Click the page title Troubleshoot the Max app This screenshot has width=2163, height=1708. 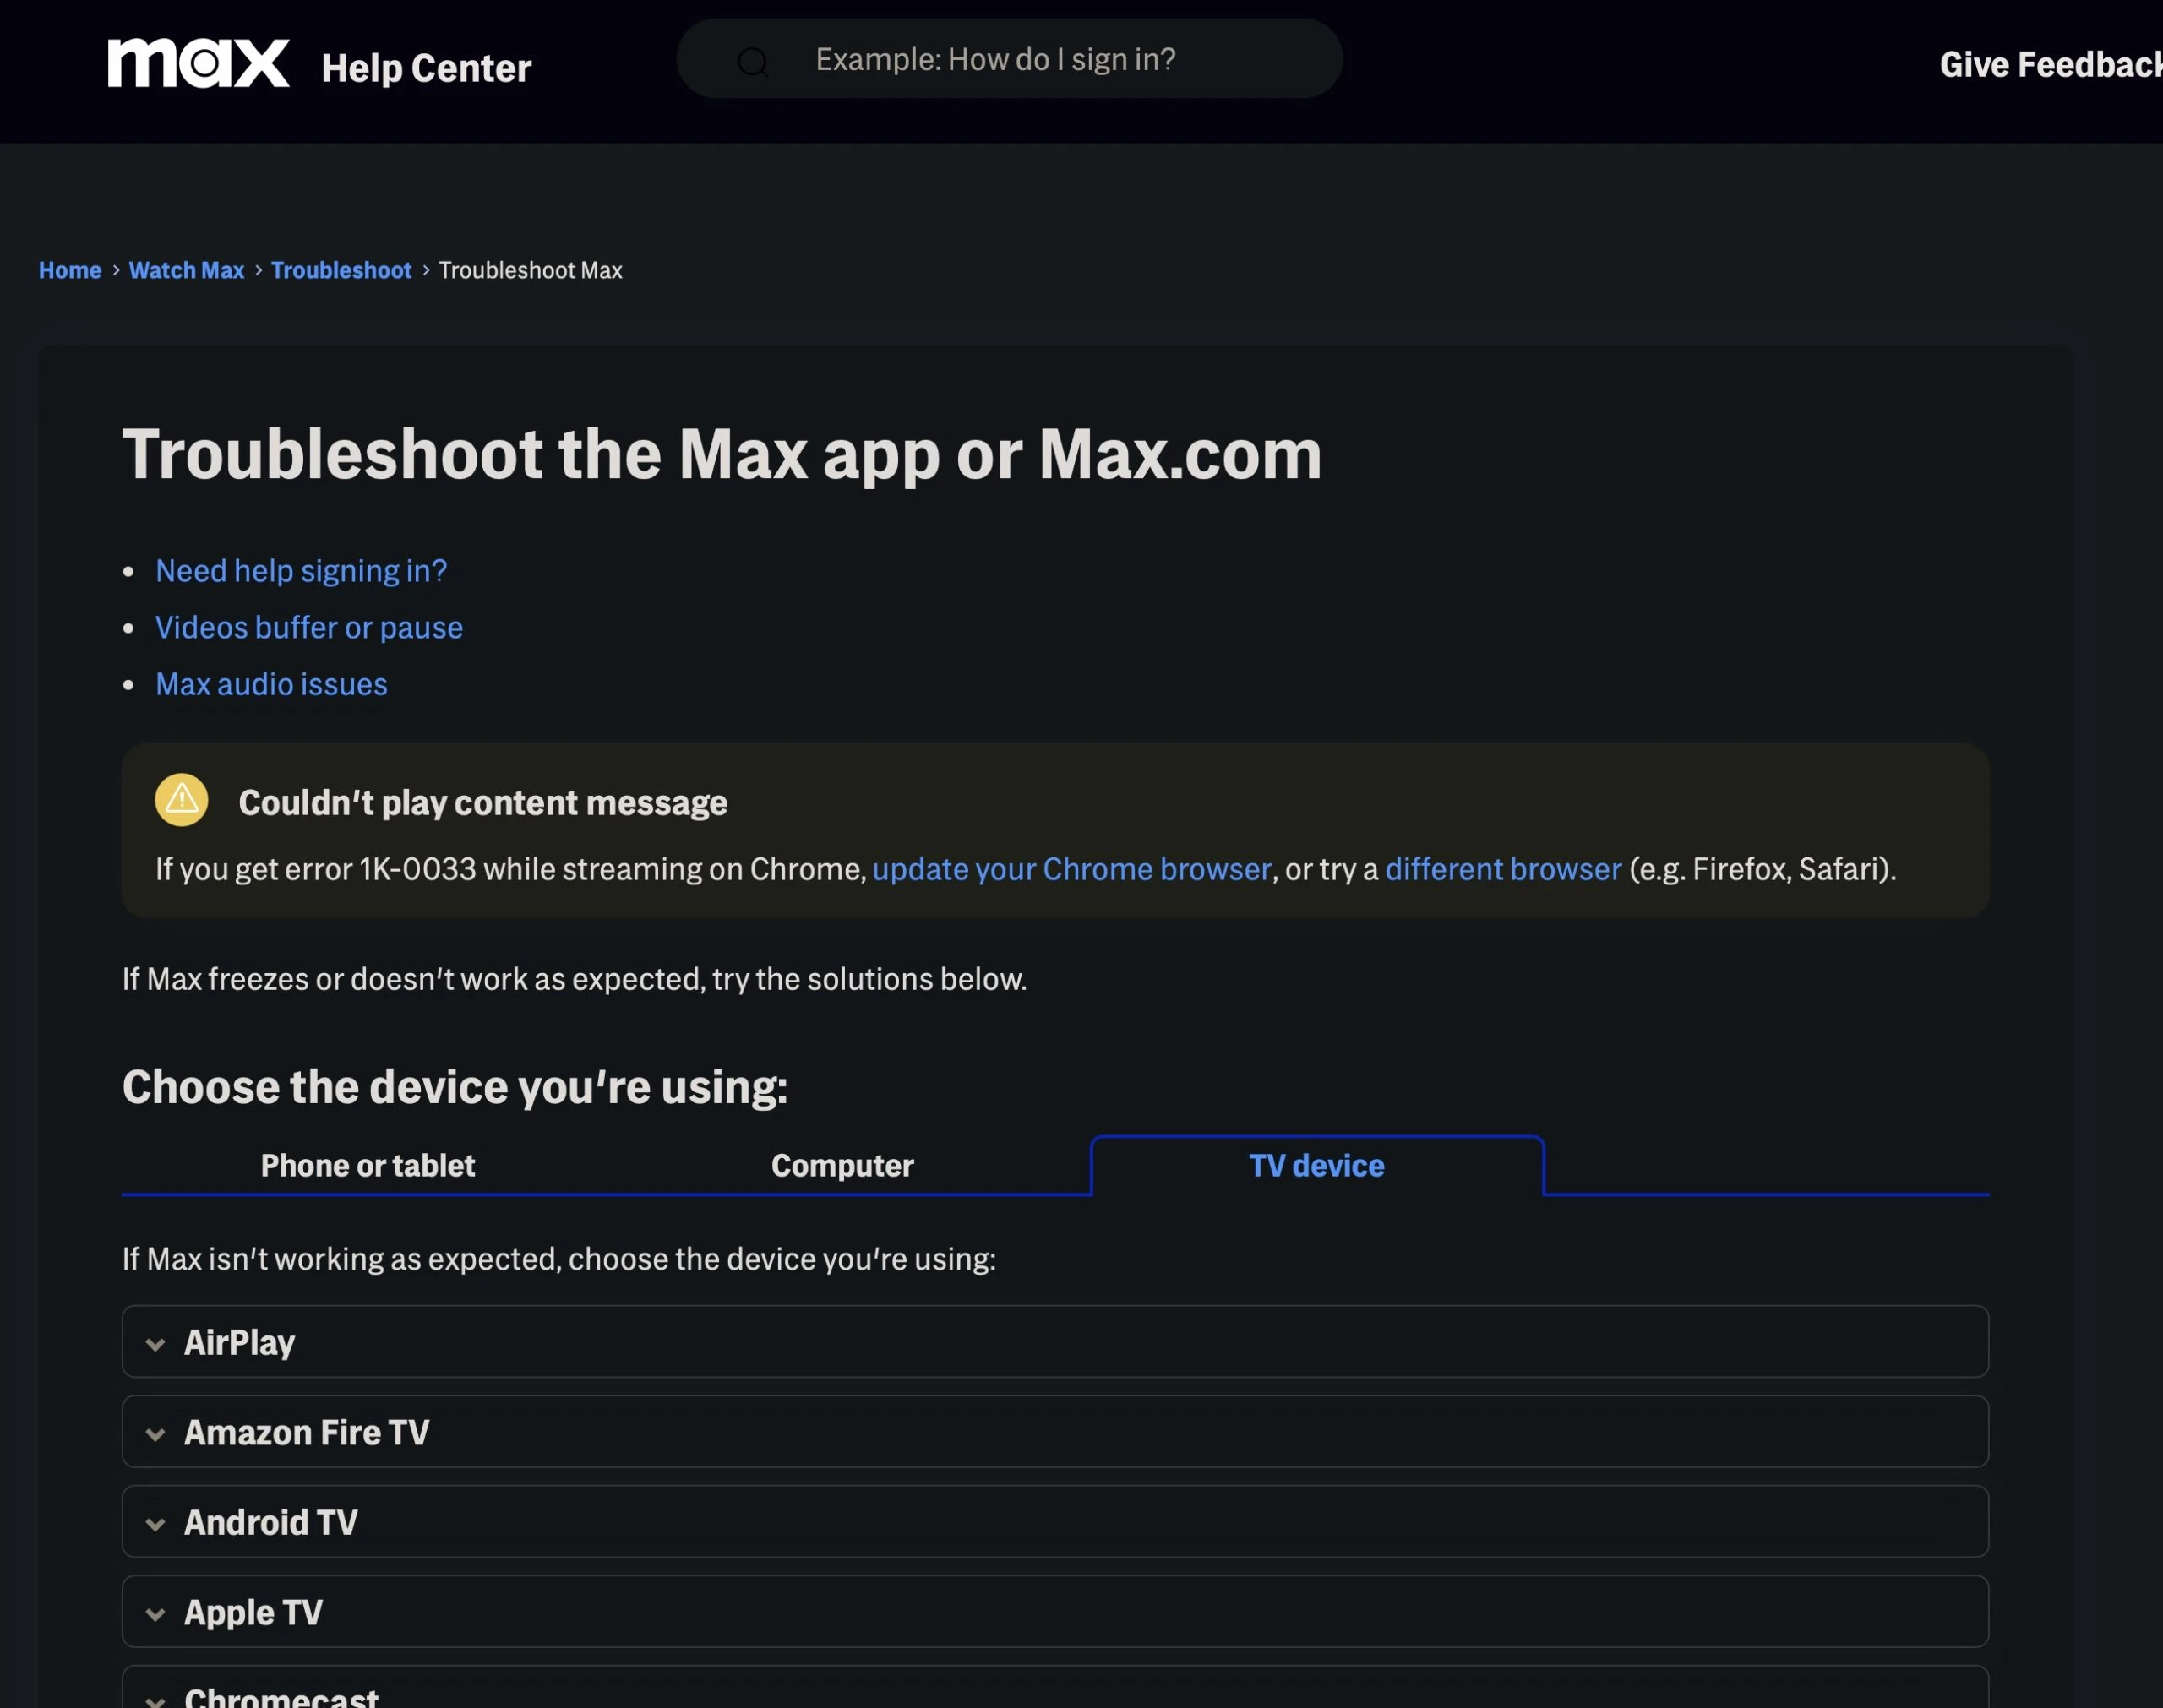[x=722, y=455]
